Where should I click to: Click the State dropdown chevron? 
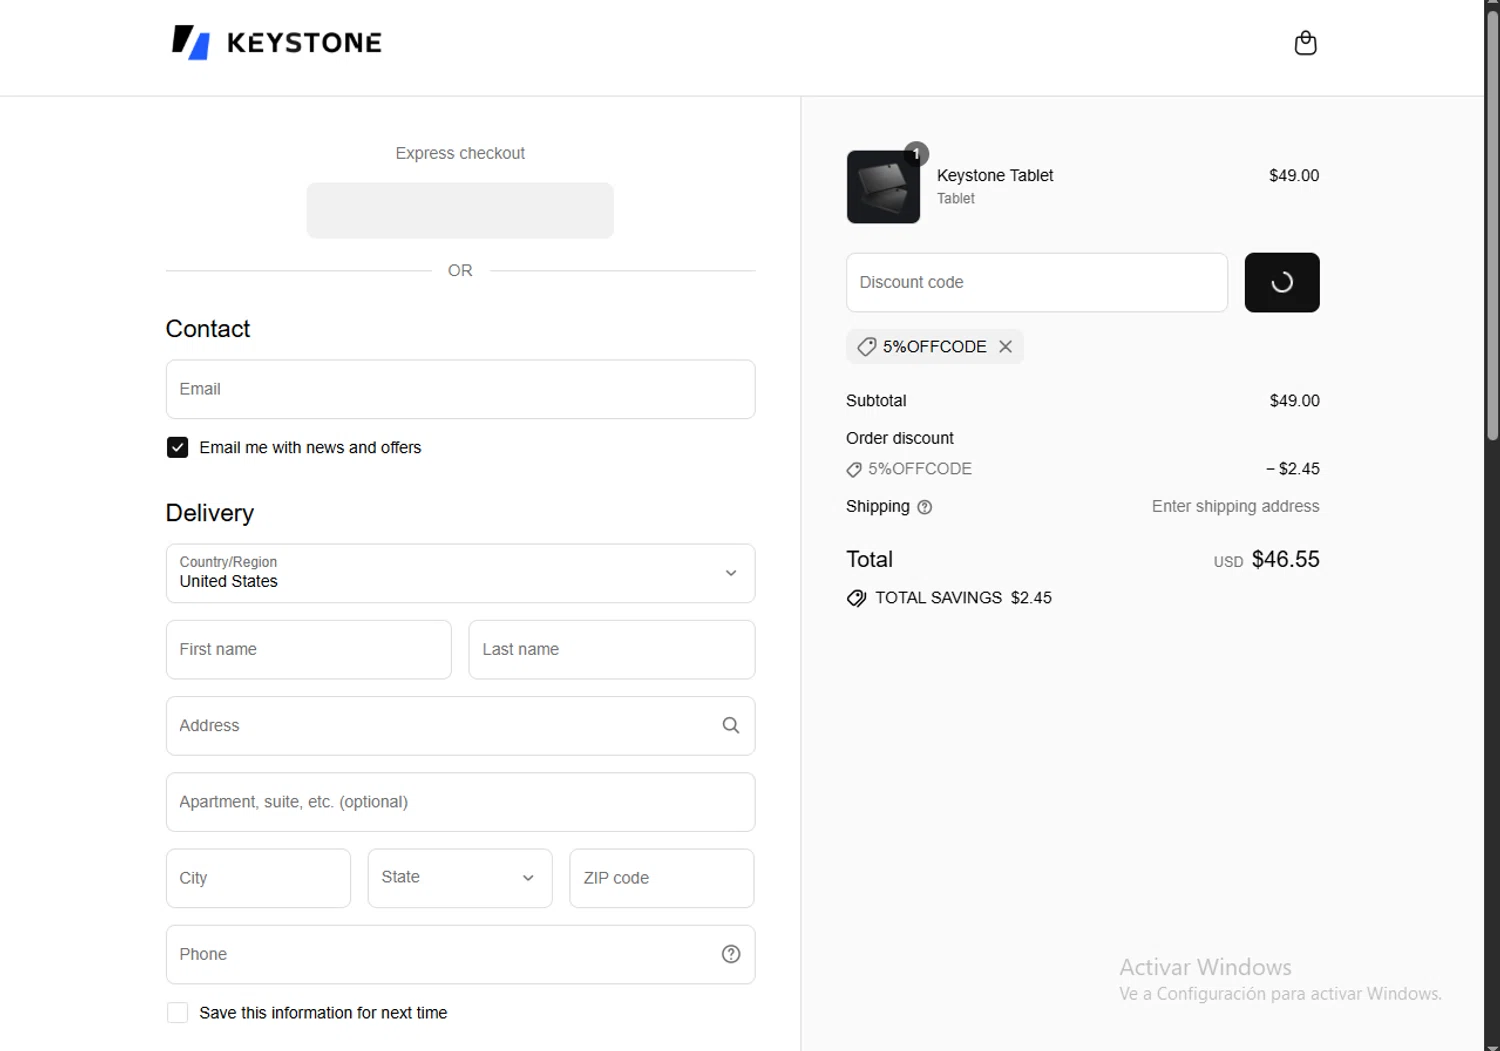(x=528, y=878)
